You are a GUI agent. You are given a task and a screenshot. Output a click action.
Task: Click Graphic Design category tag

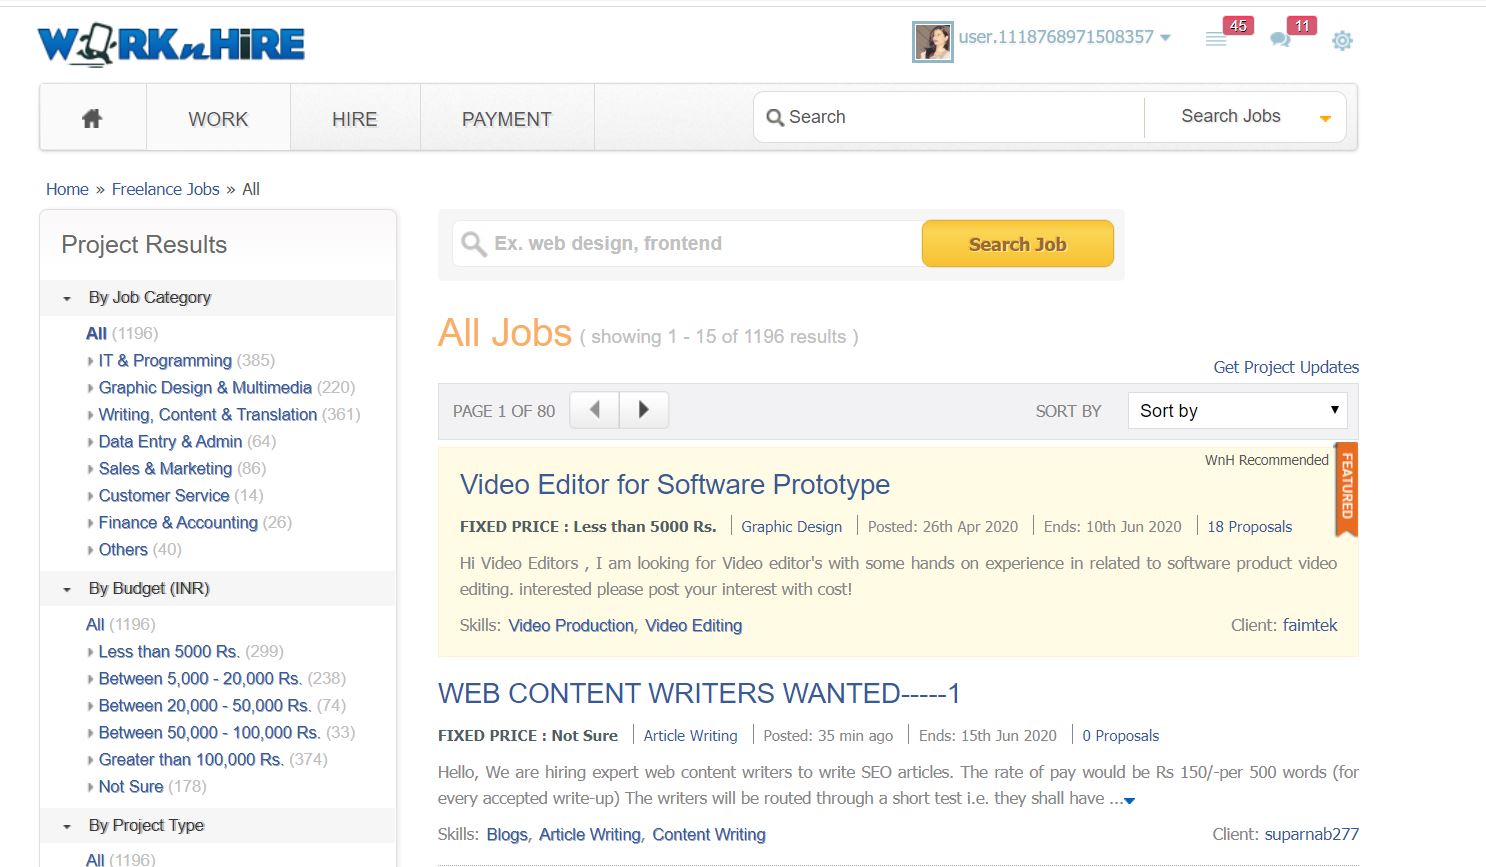792,526
